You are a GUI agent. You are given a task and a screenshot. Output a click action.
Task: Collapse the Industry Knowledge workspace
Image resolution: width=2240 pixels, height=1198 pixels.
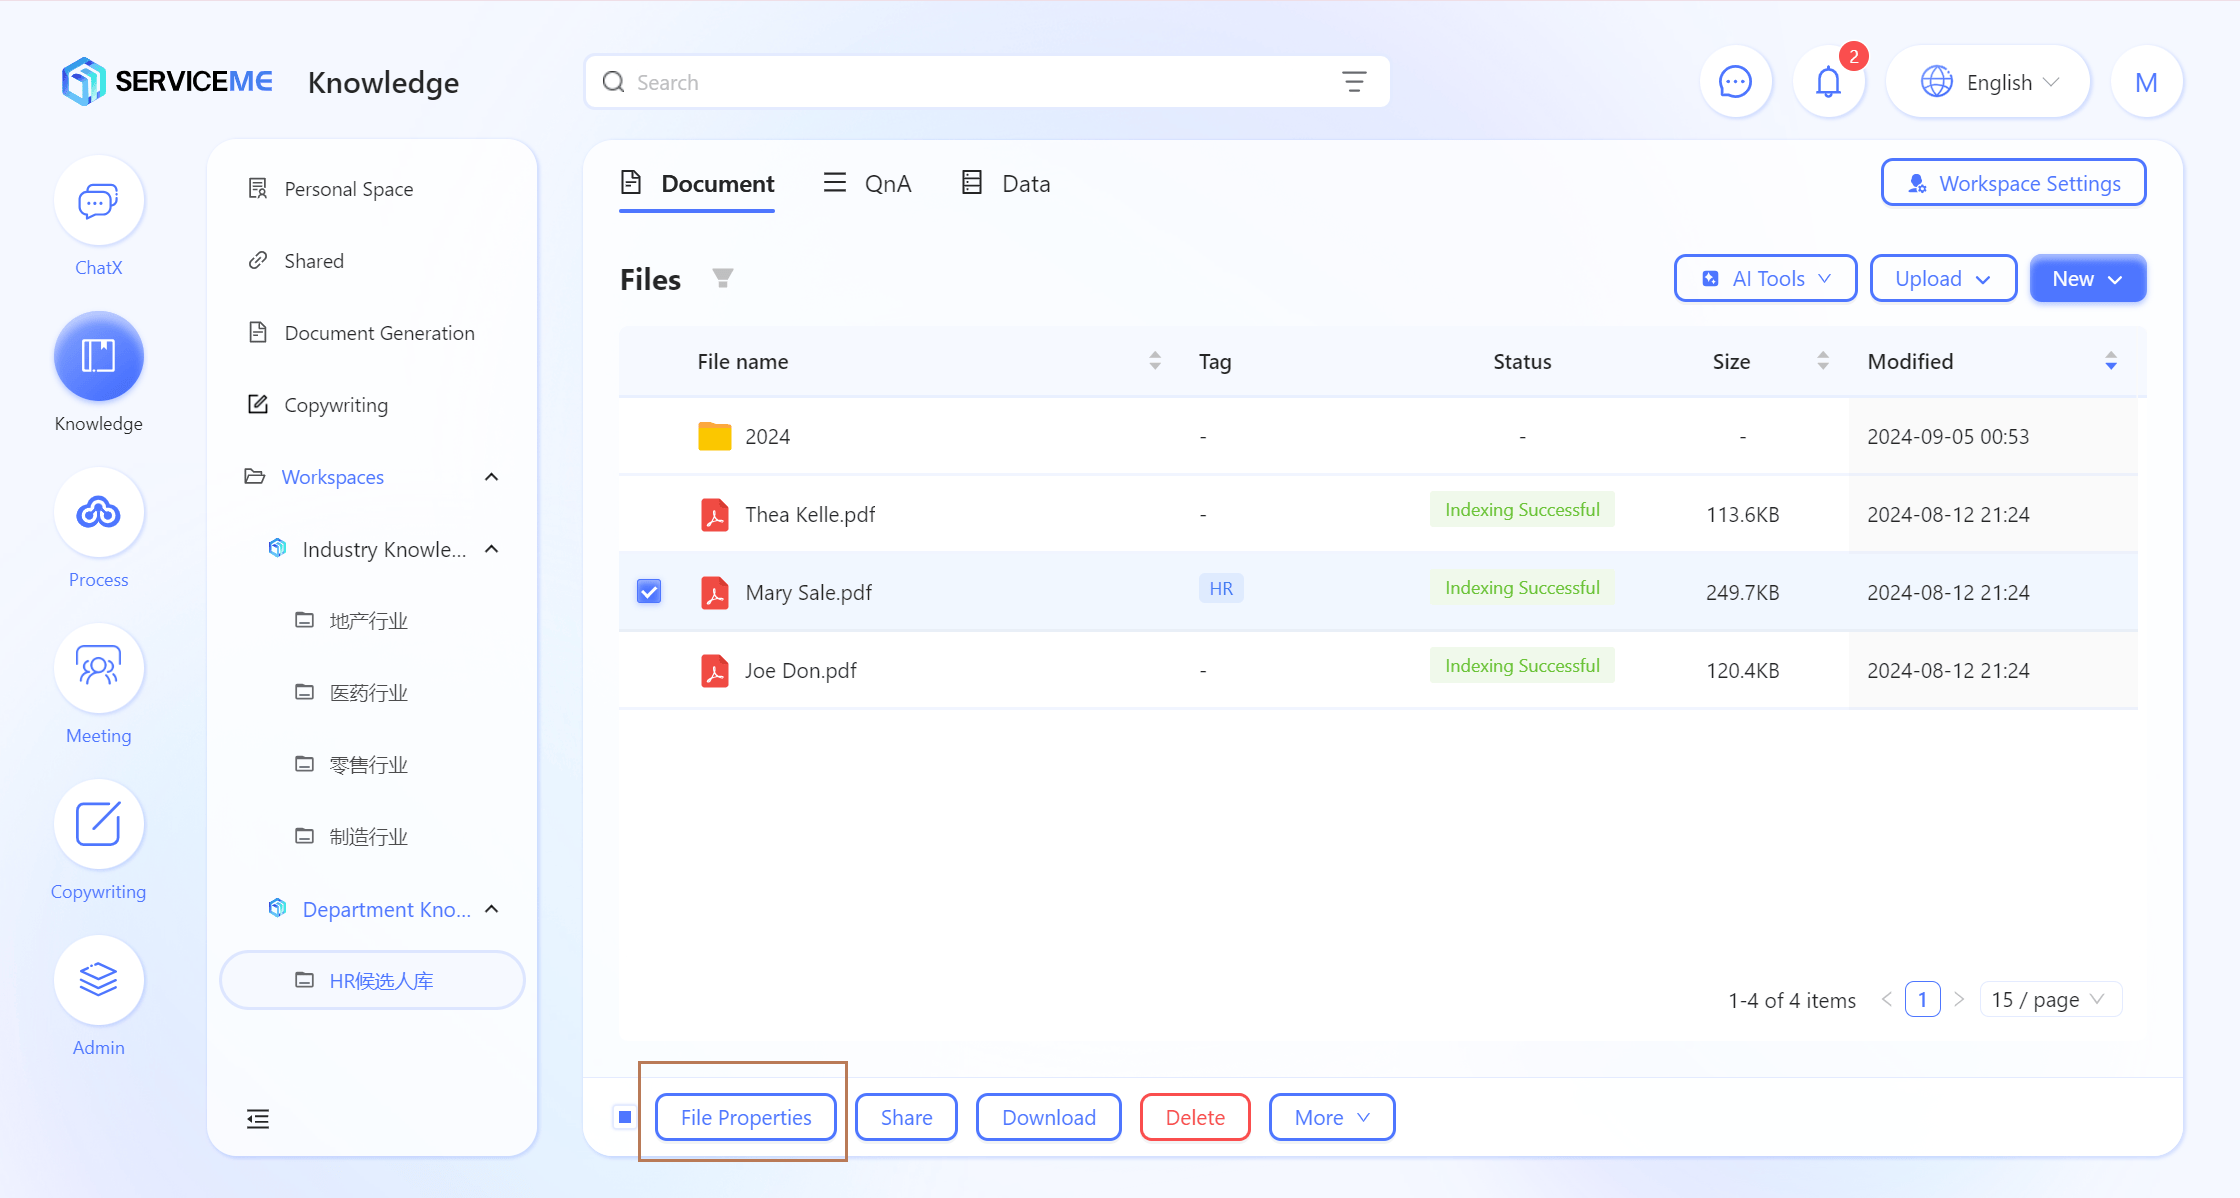point(491,549)
